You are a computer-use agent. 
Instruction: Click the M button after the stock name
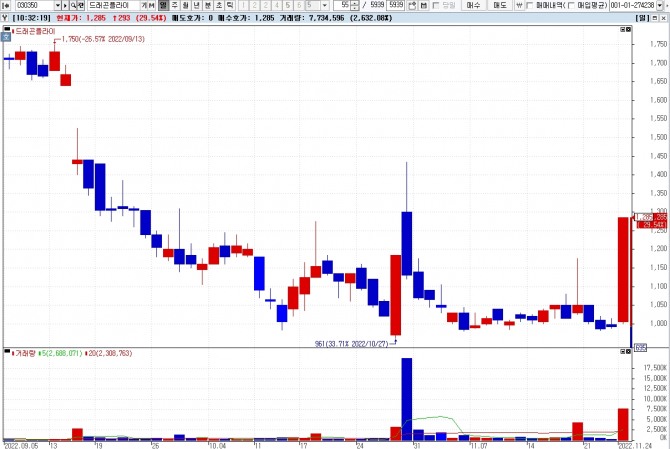(151, 5)
